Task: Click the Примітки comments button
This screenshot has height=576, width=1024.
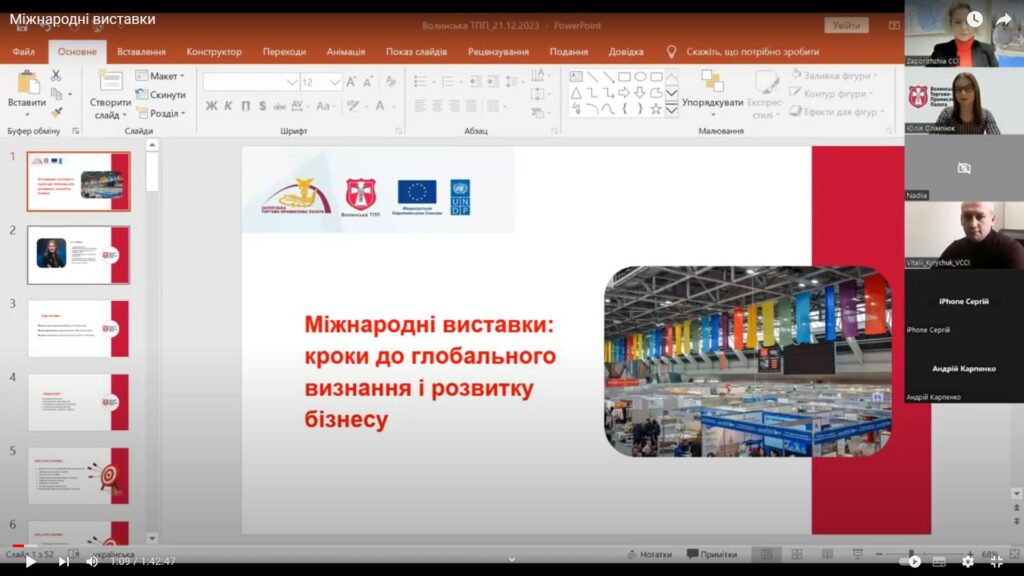Action: click(712, 554)
